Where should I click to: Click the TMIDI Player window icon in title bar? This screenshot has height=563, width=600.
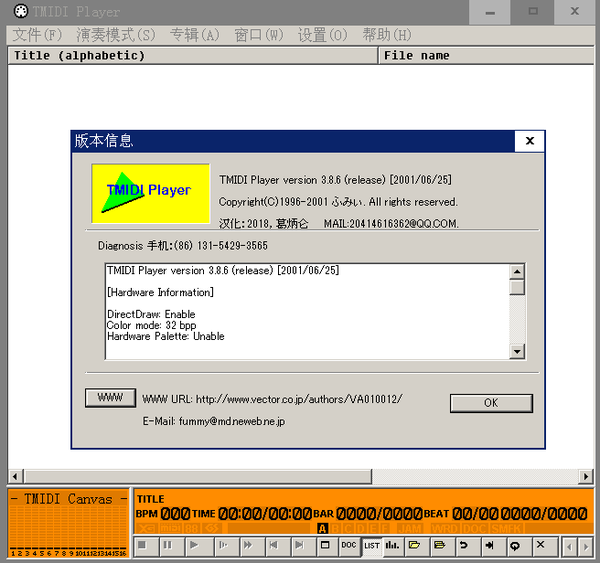(x=21, y=11)
